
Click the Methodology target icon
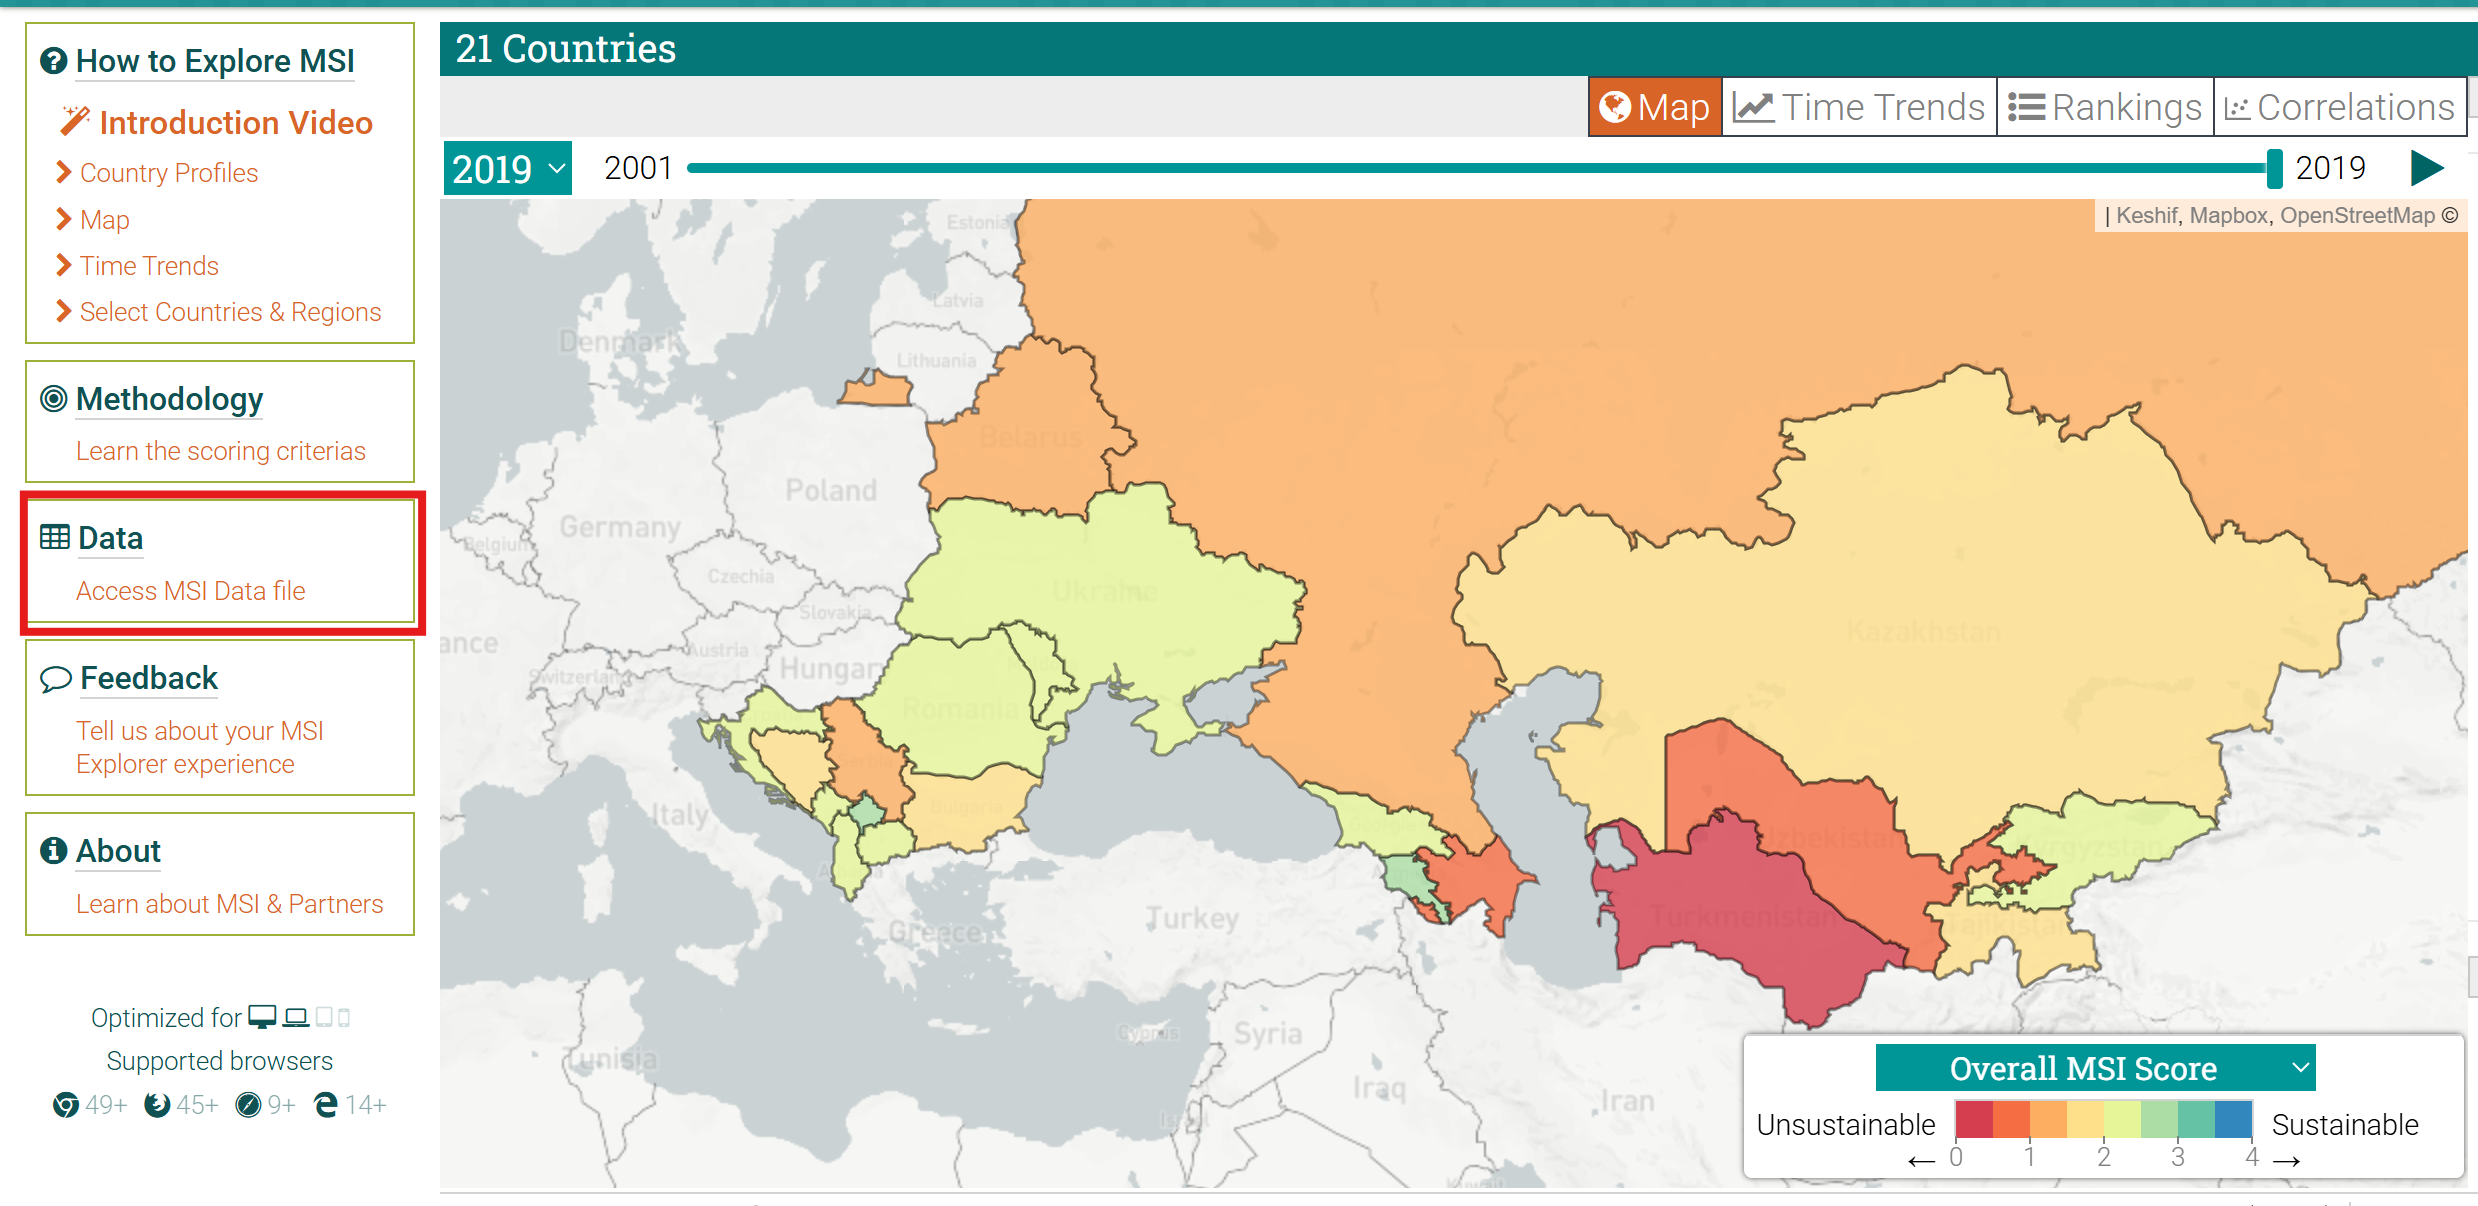click(x=54, y=399)
